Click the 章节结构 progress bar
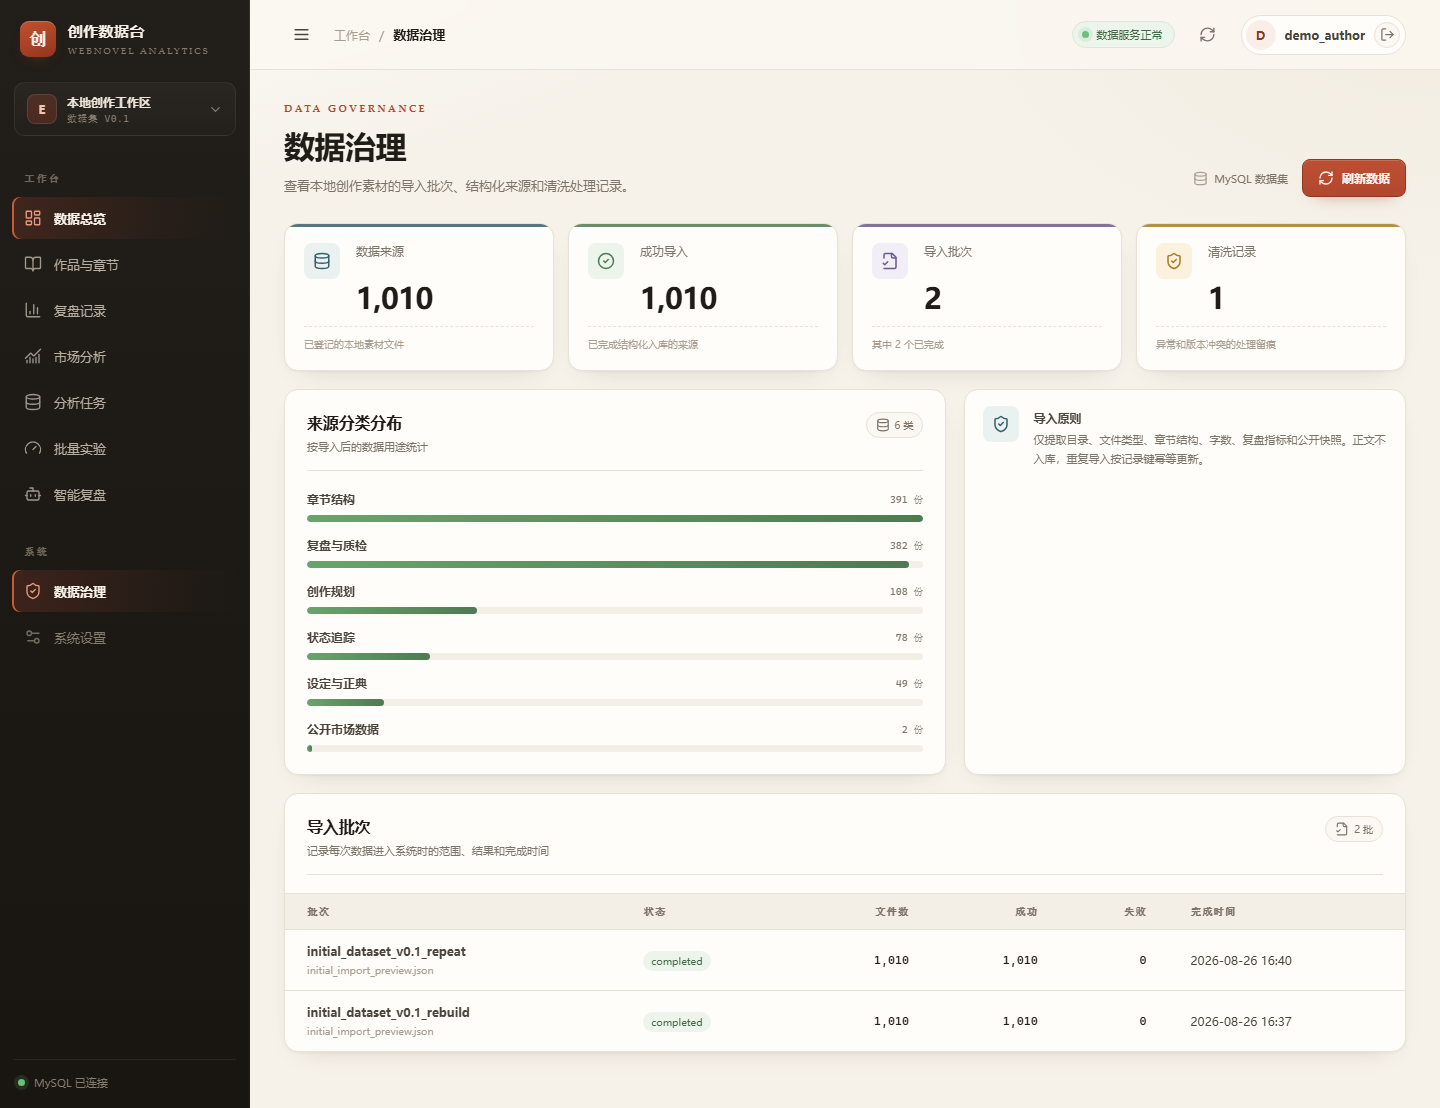1440x1108 pixels. [615, 519]
